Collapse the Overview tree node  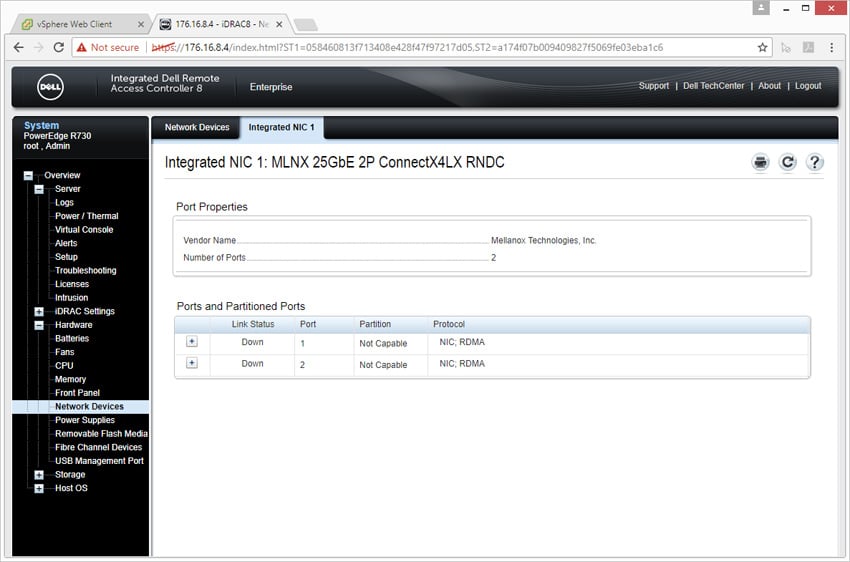(x=28, y=176)
